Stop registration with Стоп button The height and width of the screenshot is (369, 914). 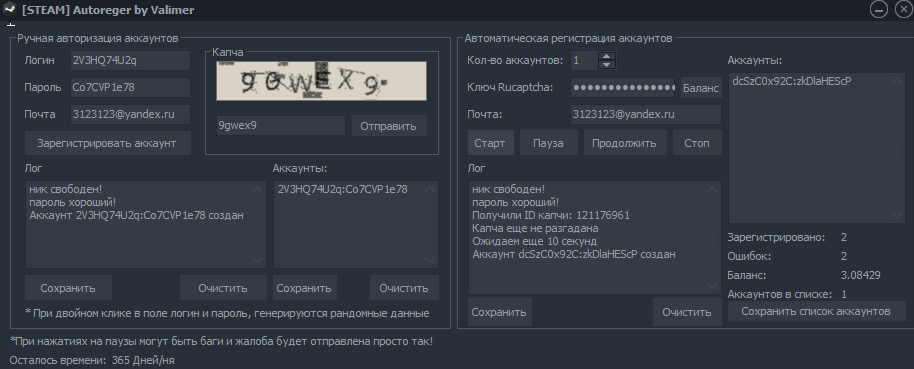[x=697, y=143]
